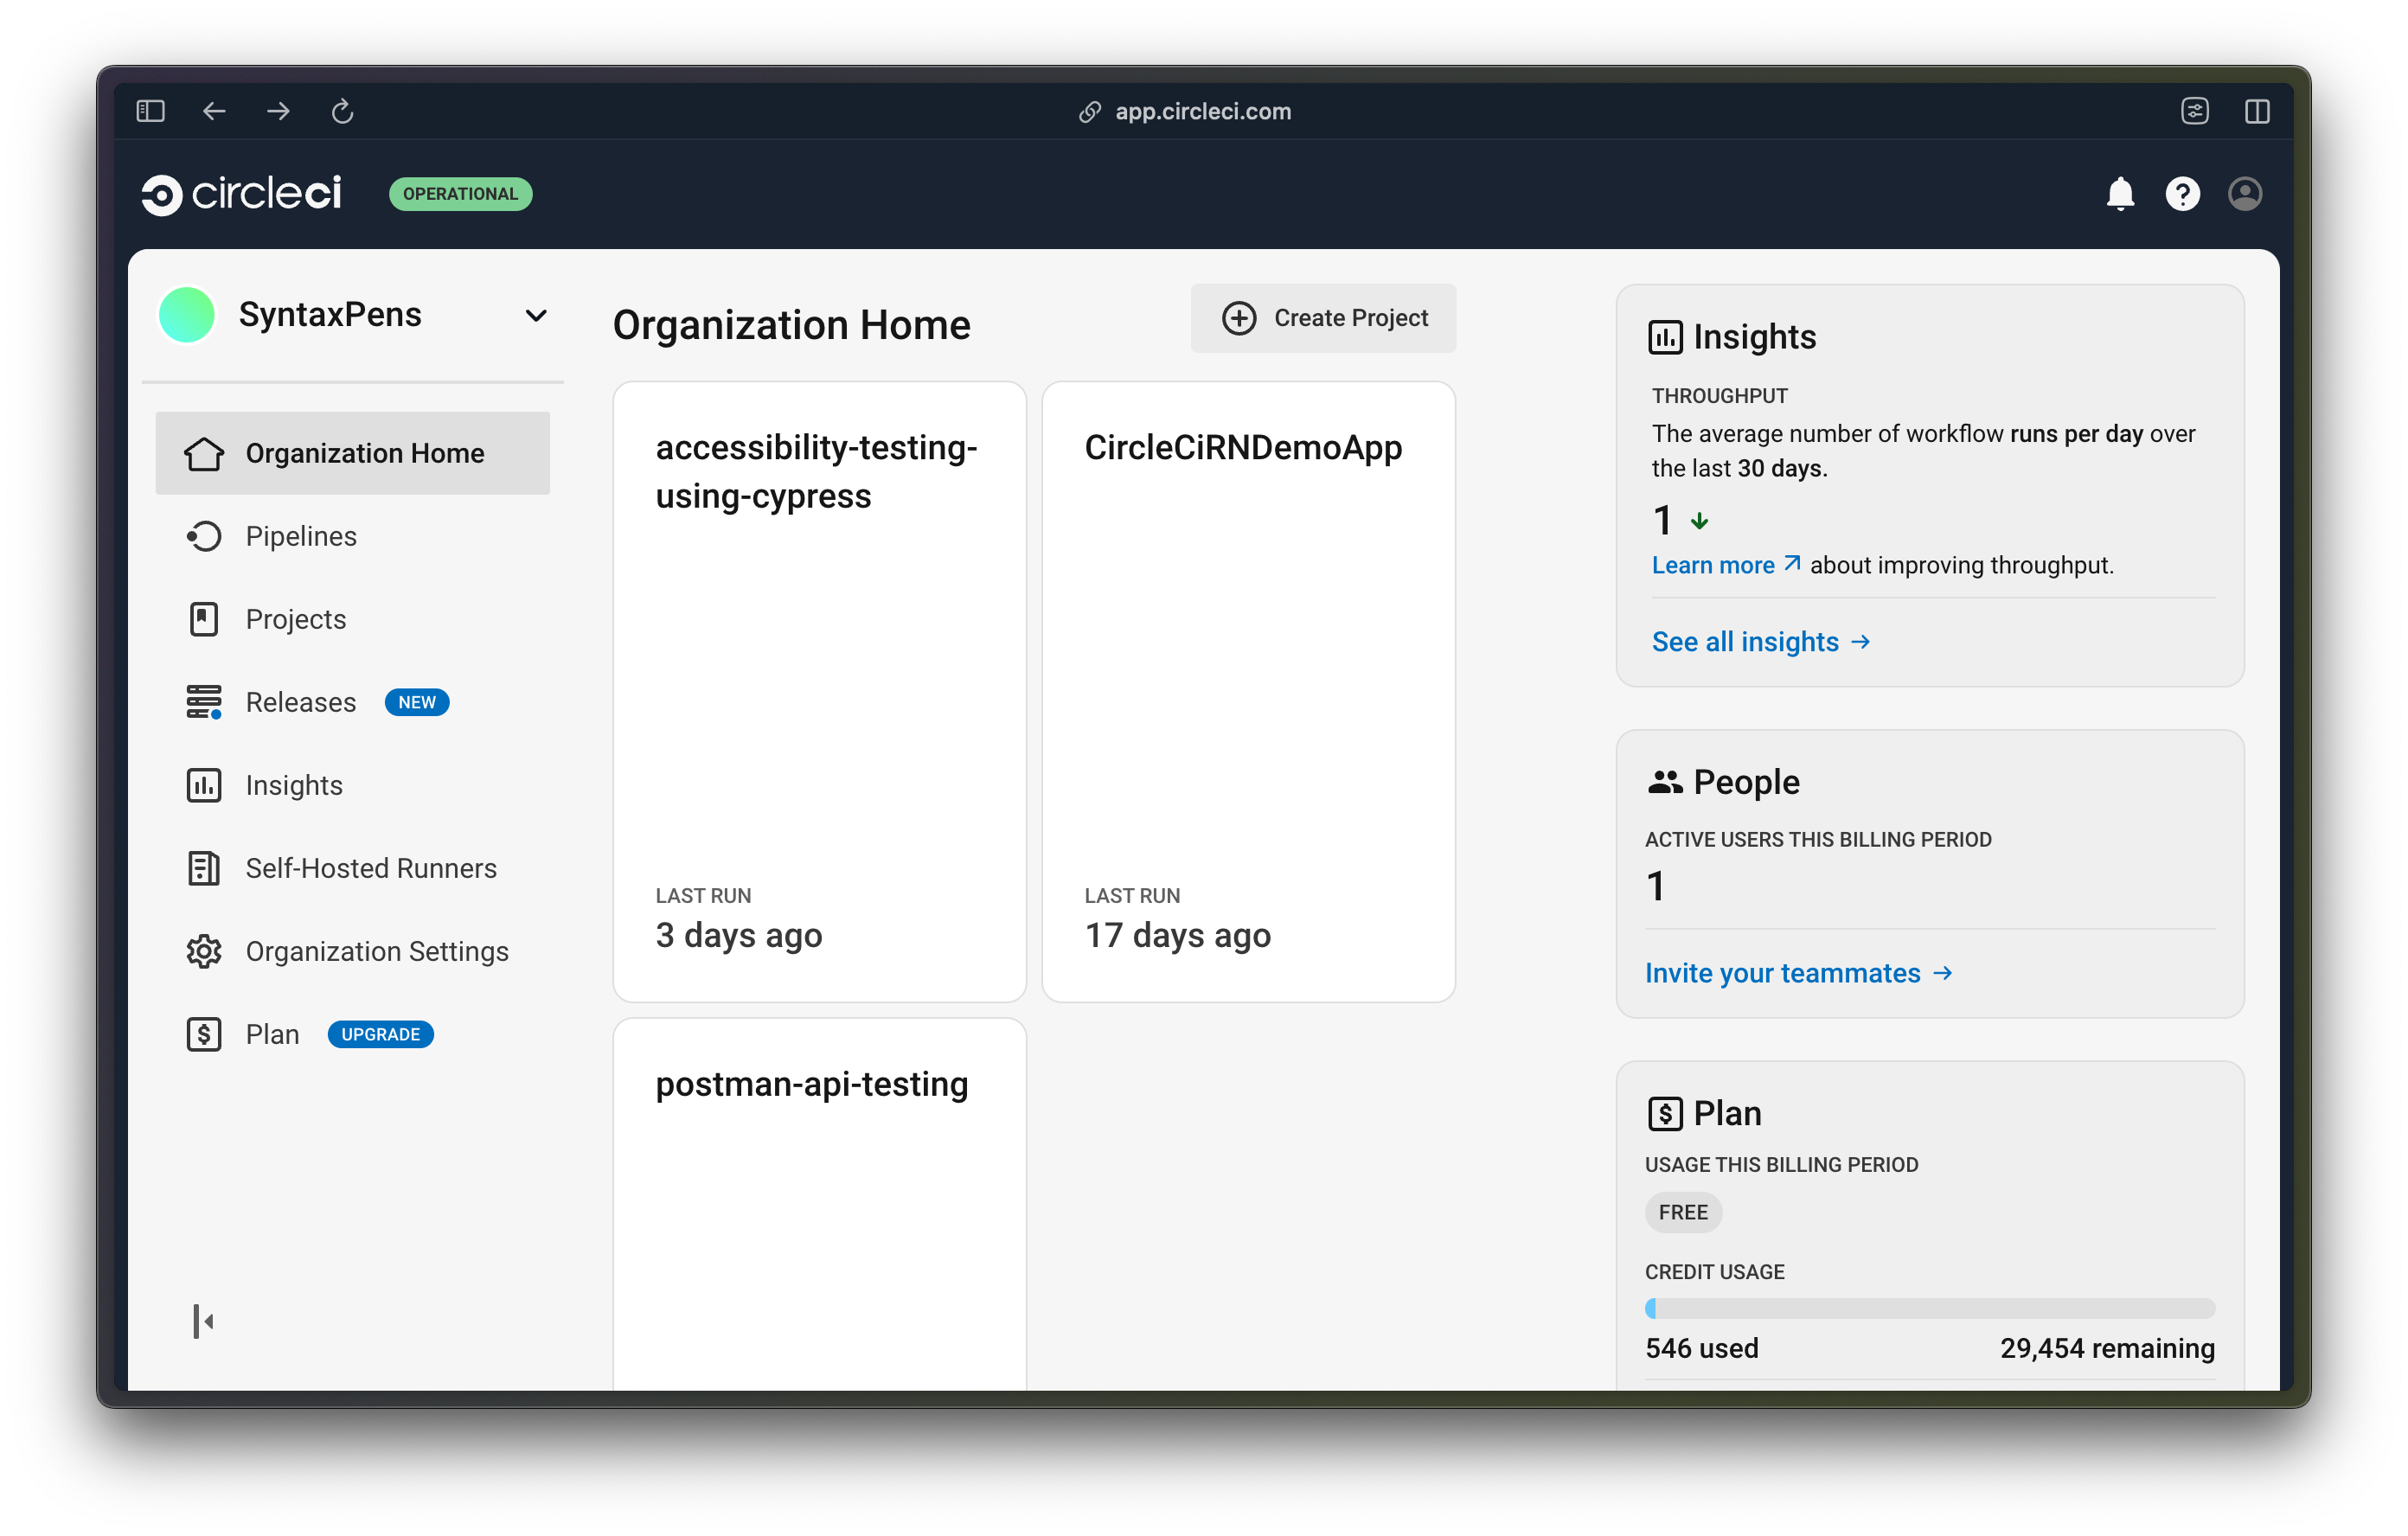Image resolution: width=2408 pixels, height=1536 pixels.
Task: Open the help question mark icon
Action: pos(2182,194)
